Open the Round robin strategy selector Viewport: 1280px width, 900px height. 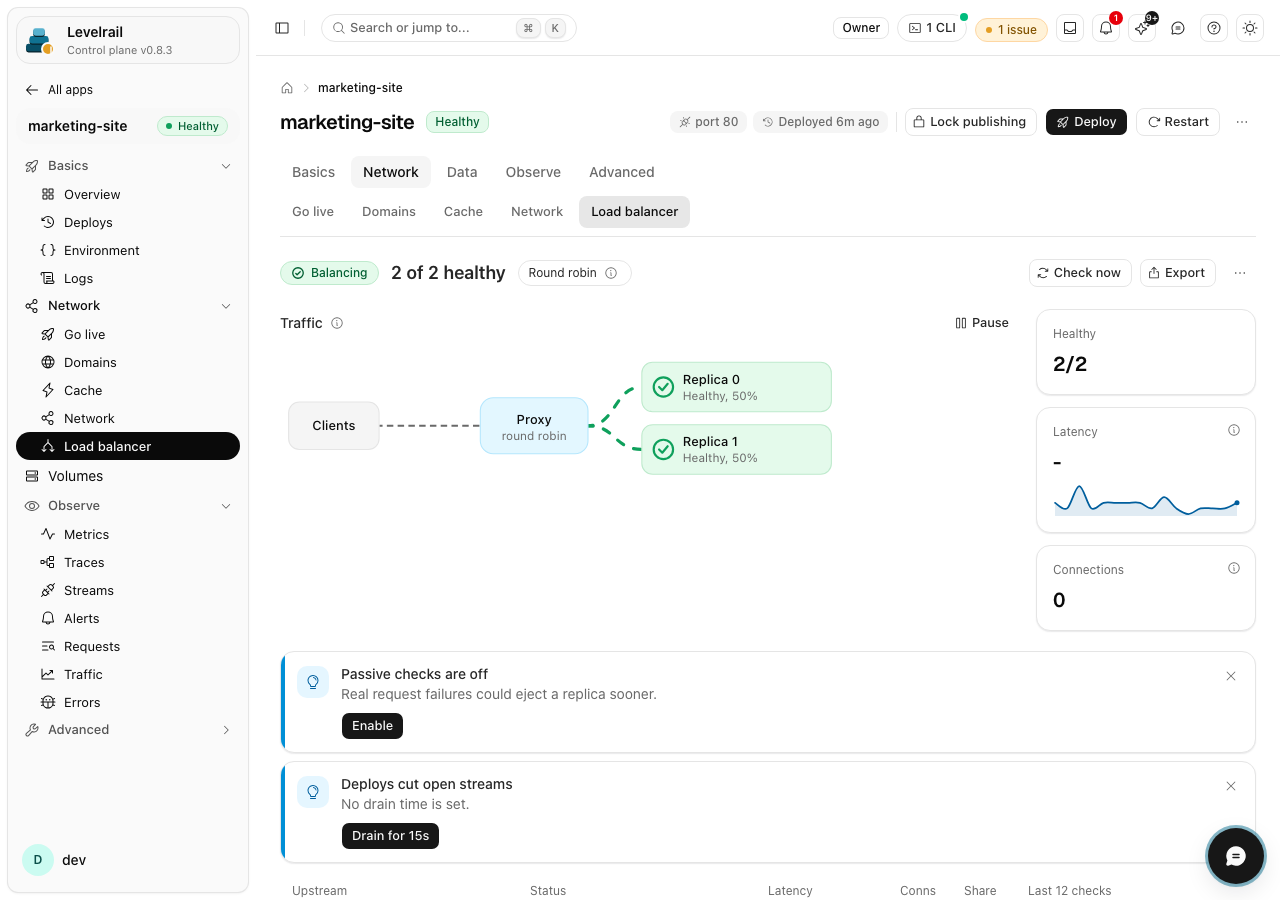point(574,273)
